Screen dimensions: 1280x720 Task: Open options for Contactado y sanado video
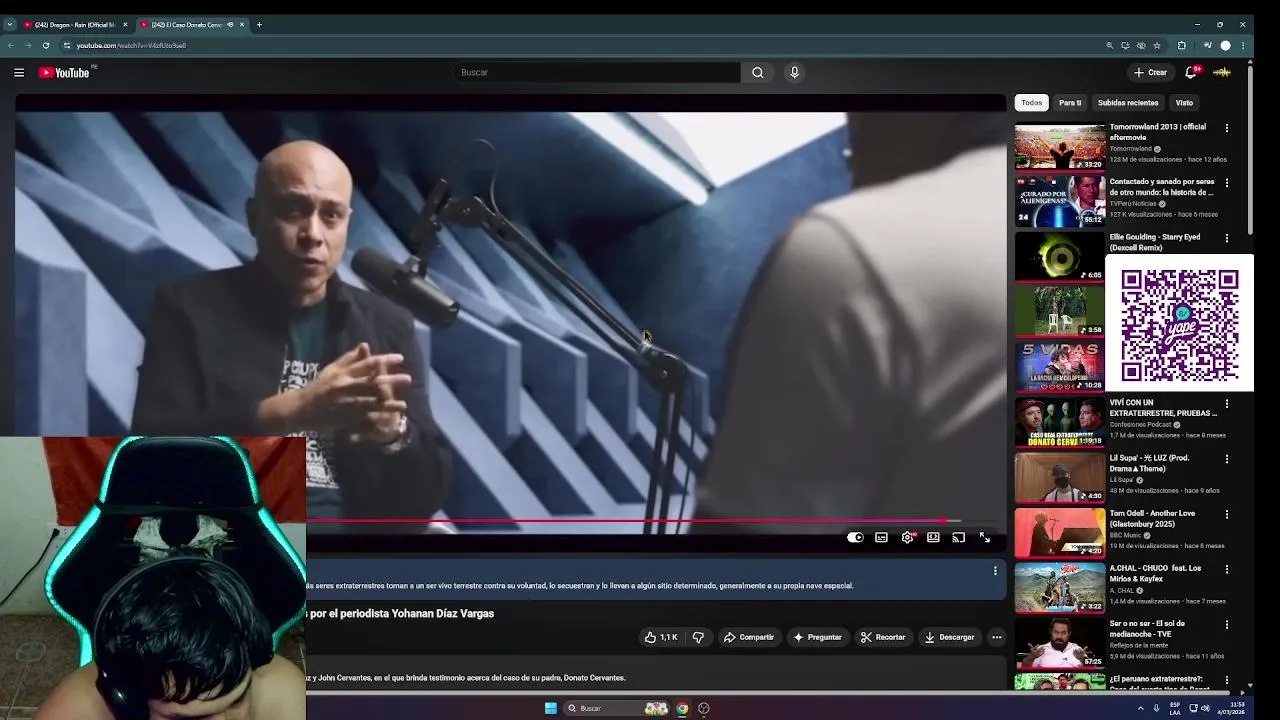point(1227,183)
